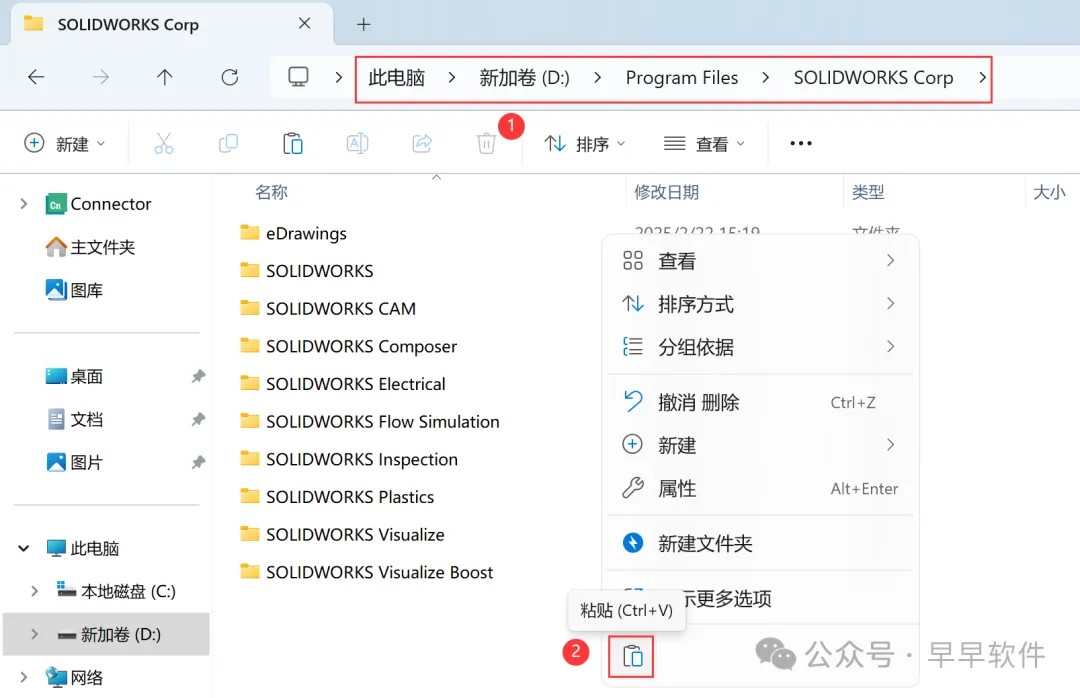Select 桌面 in sidebar

(74, 376)
